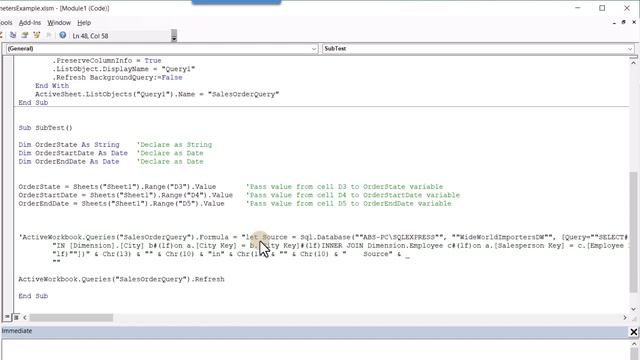Open the Window menu

(x=59, y=23)
